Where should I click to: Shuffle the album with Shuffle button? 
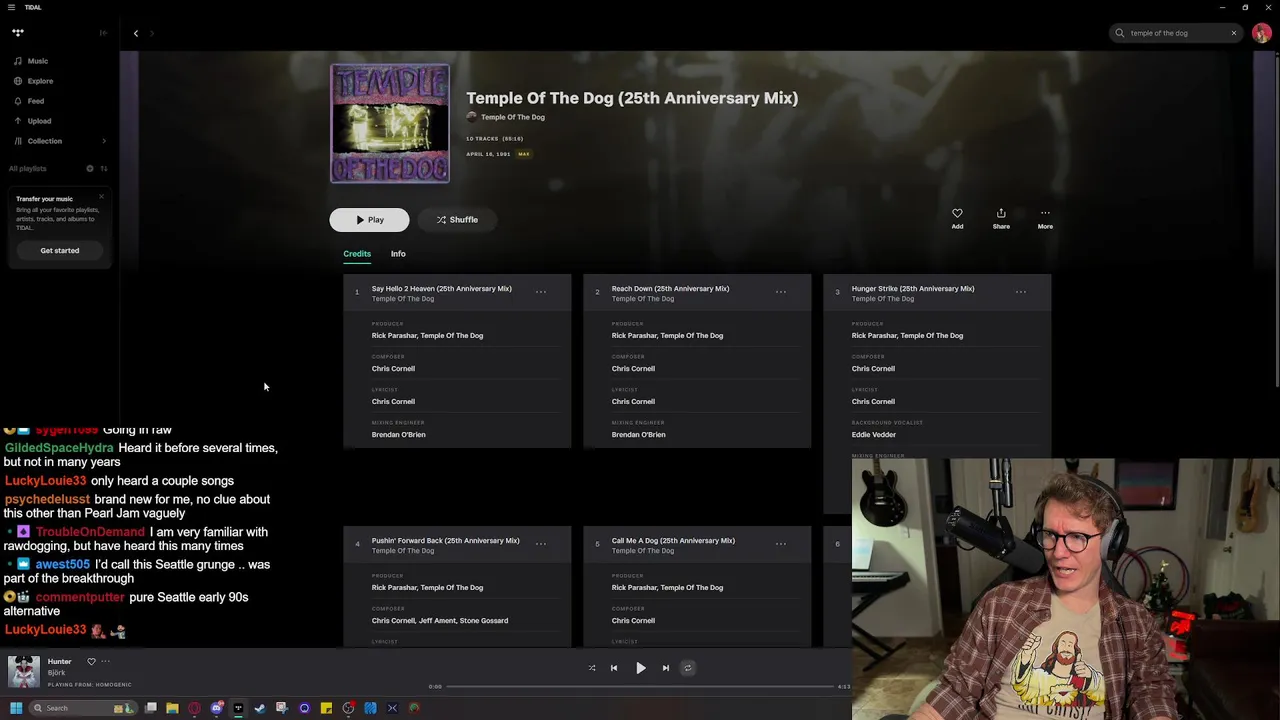tap(457, 220)
